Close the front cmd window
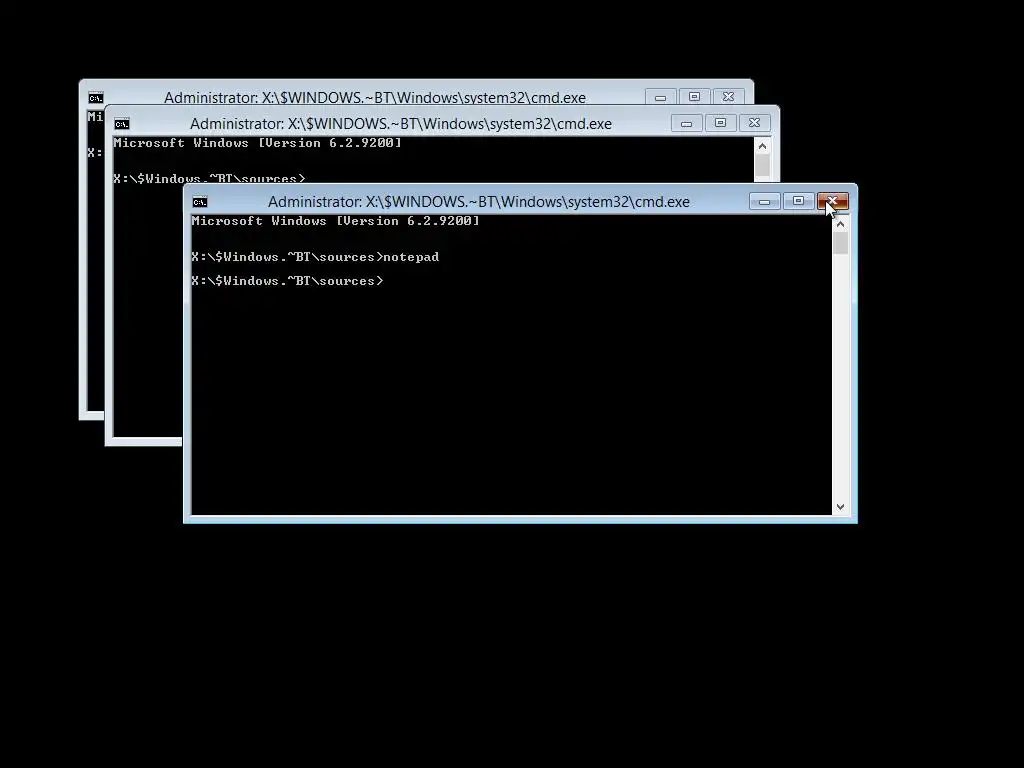This screenshot has height=768, width=1024. click(x=833, y=201)
